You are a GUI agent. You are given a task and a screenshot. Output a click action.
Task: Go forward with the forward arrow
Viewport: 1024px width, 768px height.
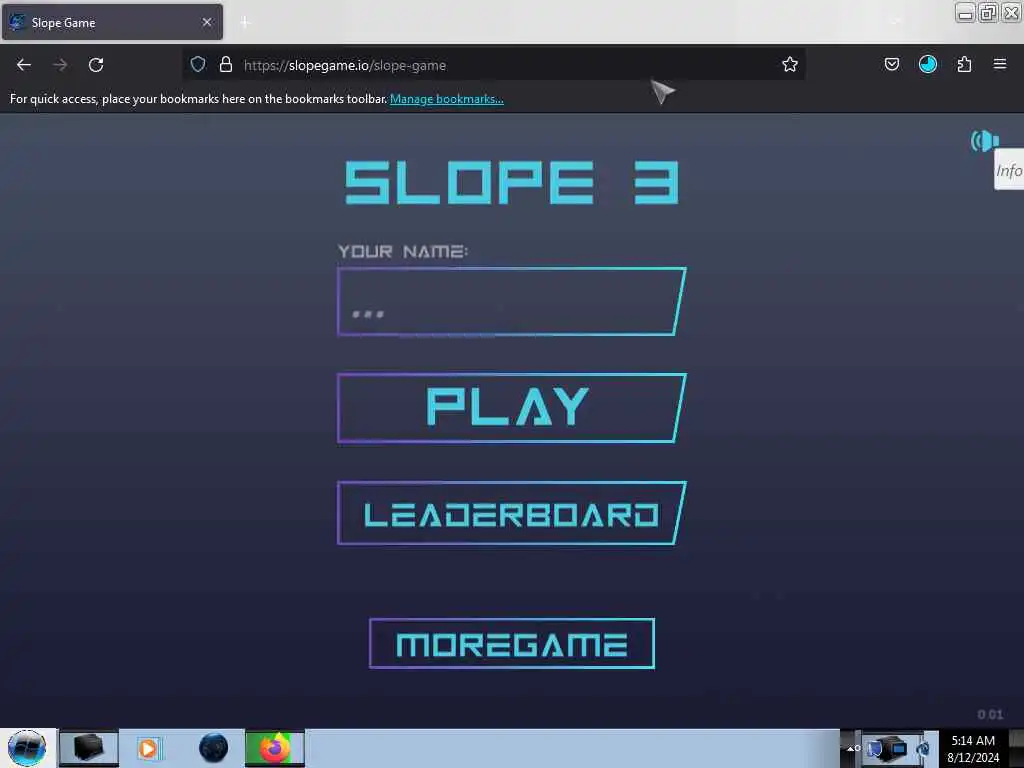(60, 65)
